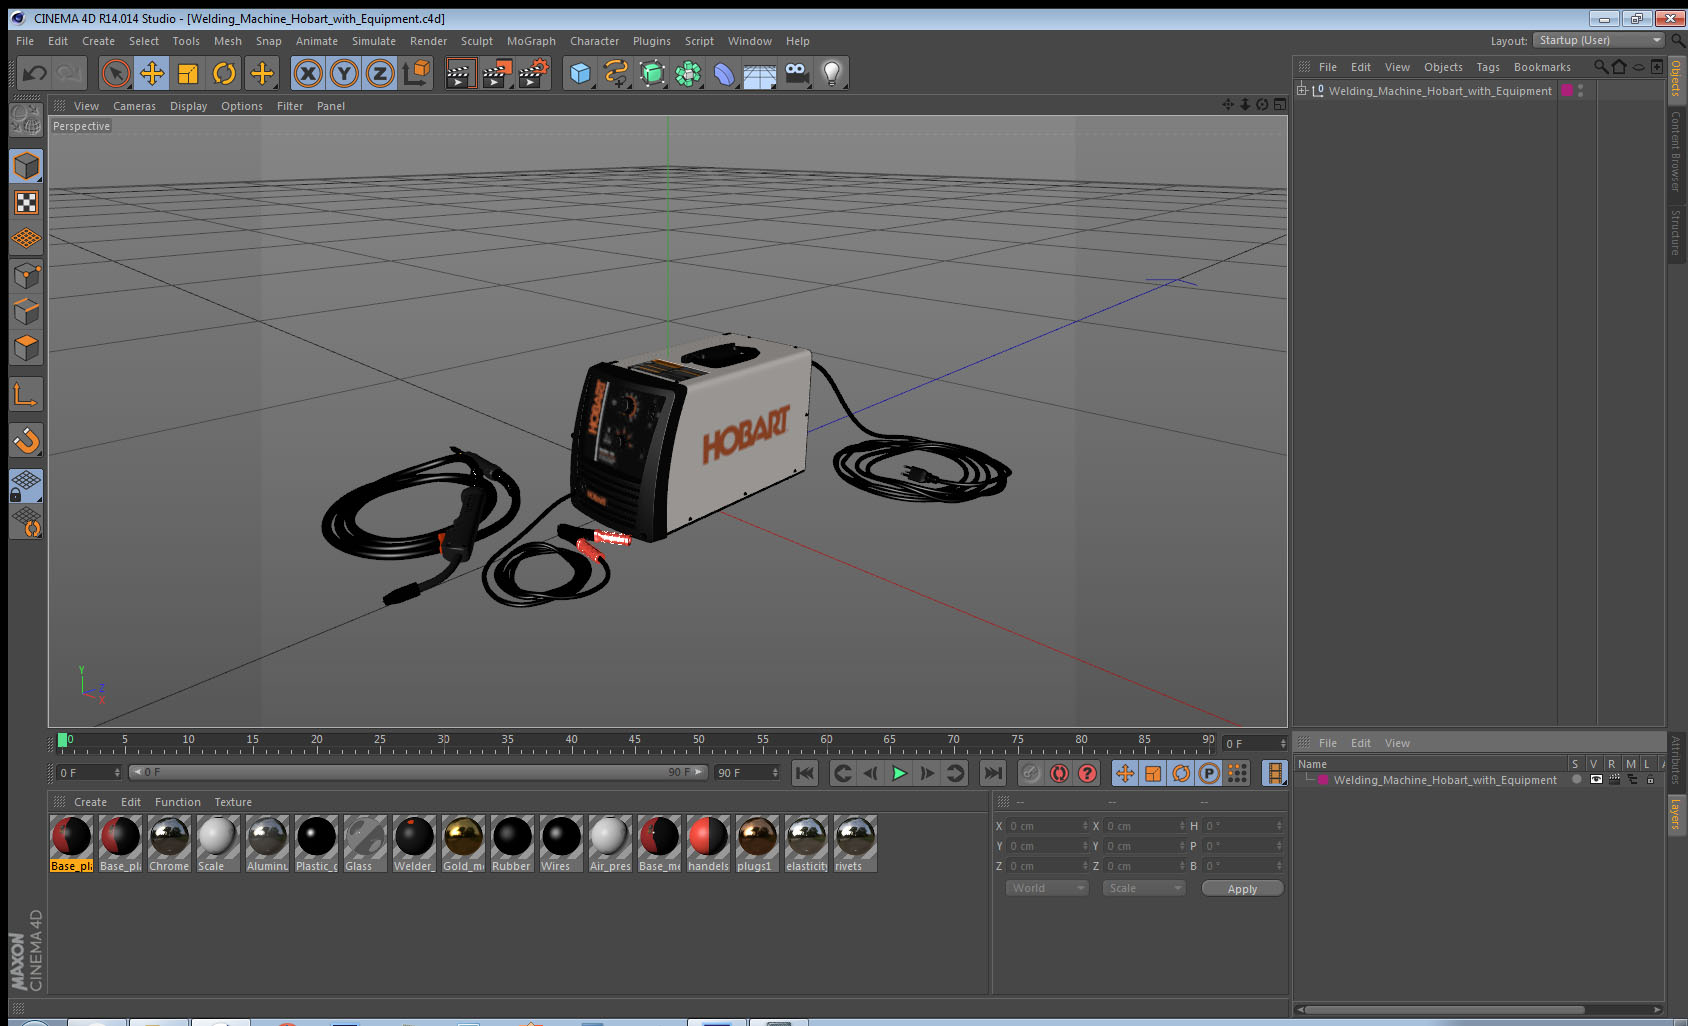Toggle locked workplane icon
The height and width of the screenshot is (1026, 1688).
(x=26, y=485)
